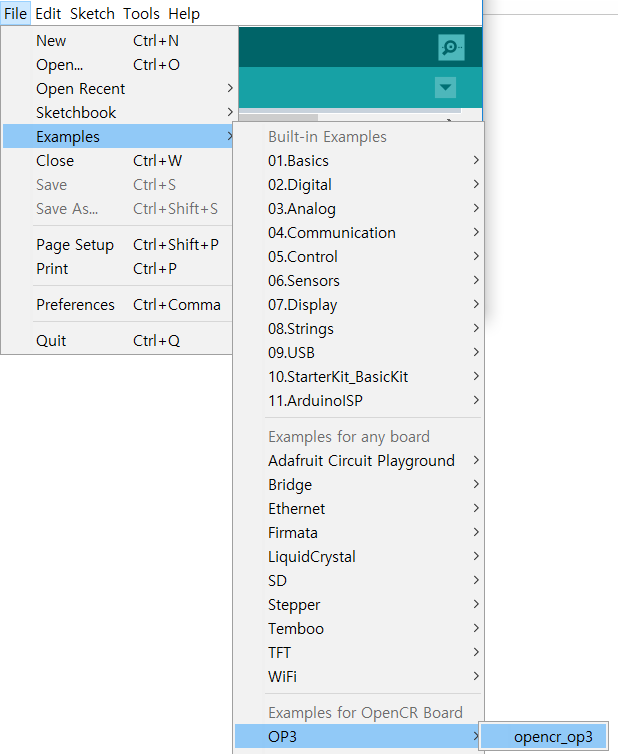618x754 pixels.
Task: Select the OP3 OpenCR examples entry
Action: (359, 737)
